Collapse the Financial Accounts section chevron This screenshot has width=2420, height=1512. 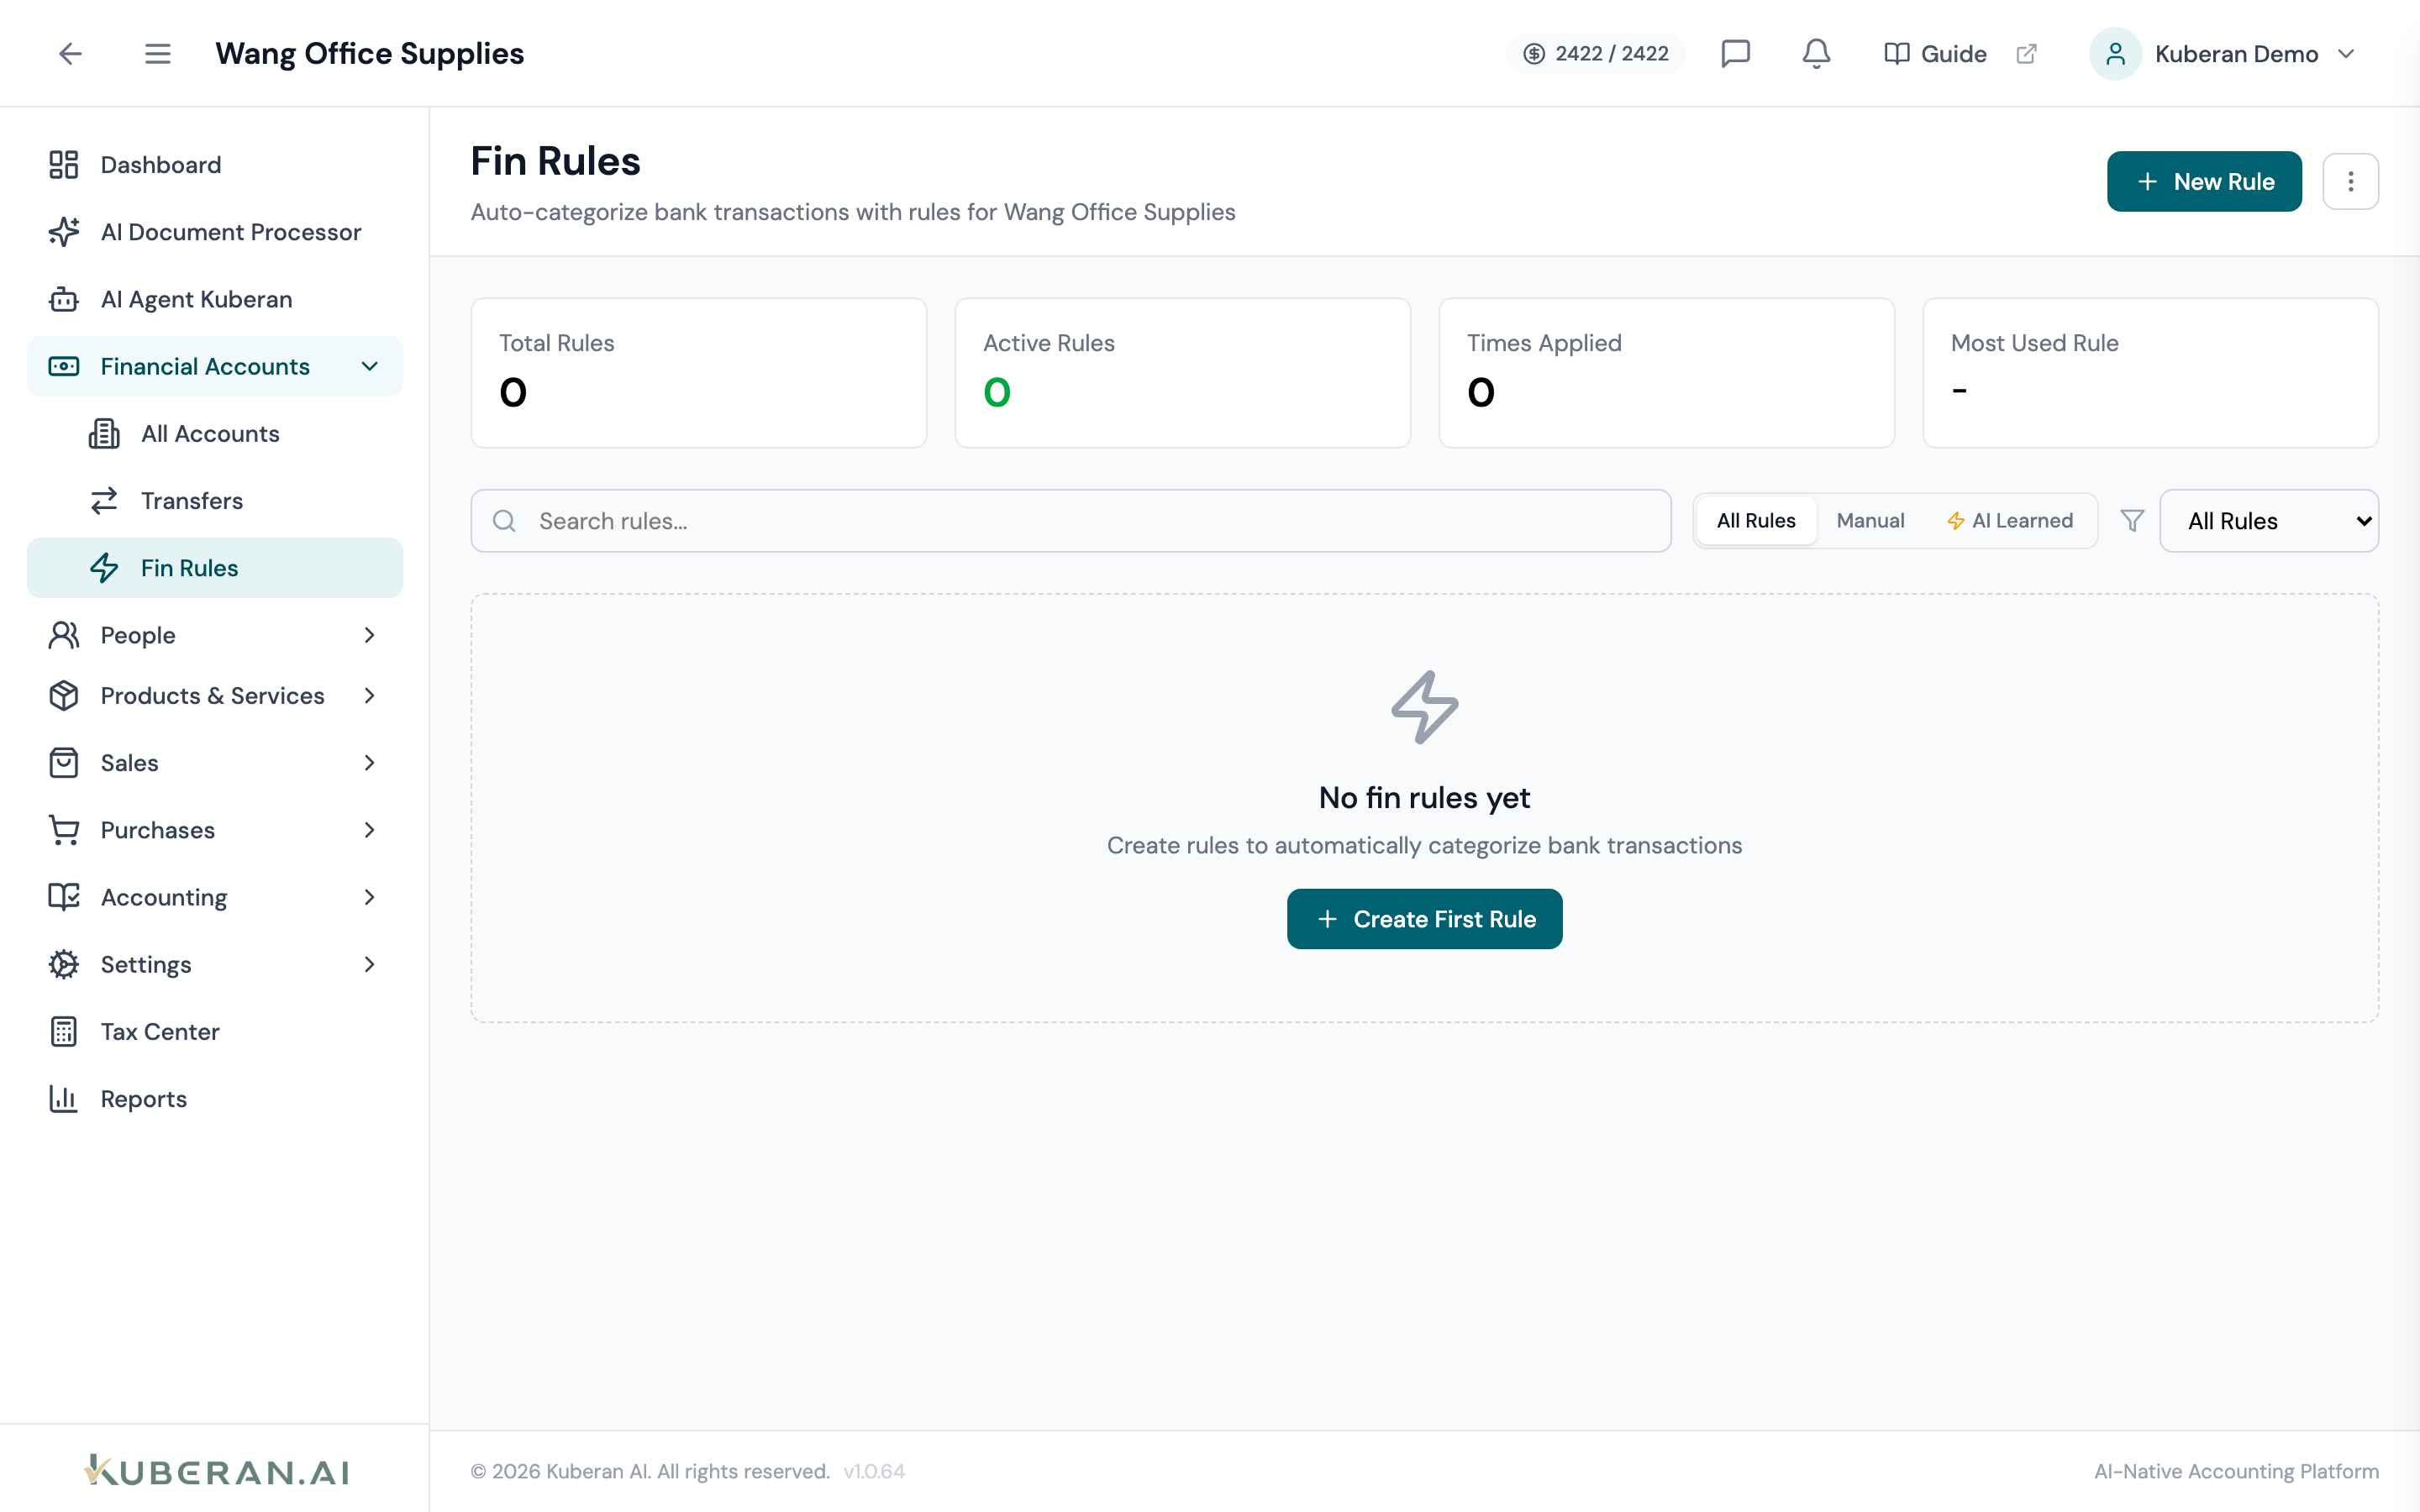[x=369, y=366]
